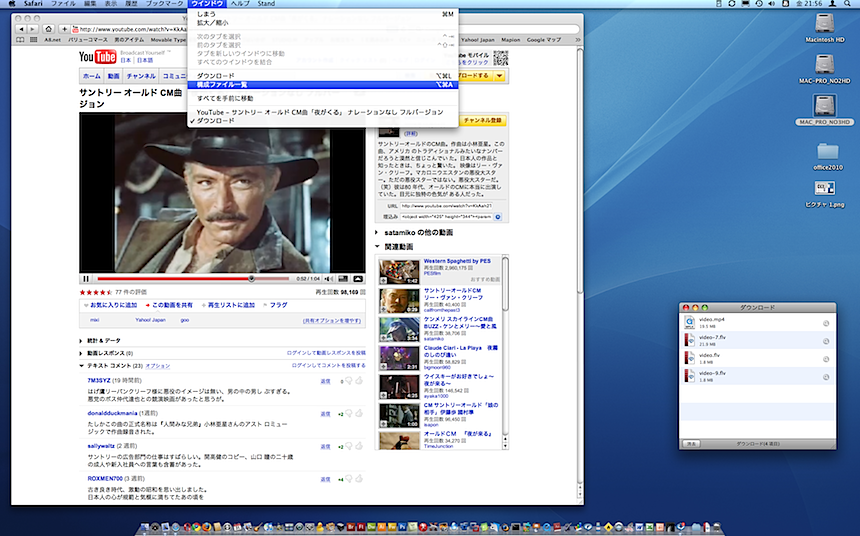Viewport: 860px width, 536px height.
Task: Choose すべてを手前に移動 menu item
Action: (x=322, y=98)
